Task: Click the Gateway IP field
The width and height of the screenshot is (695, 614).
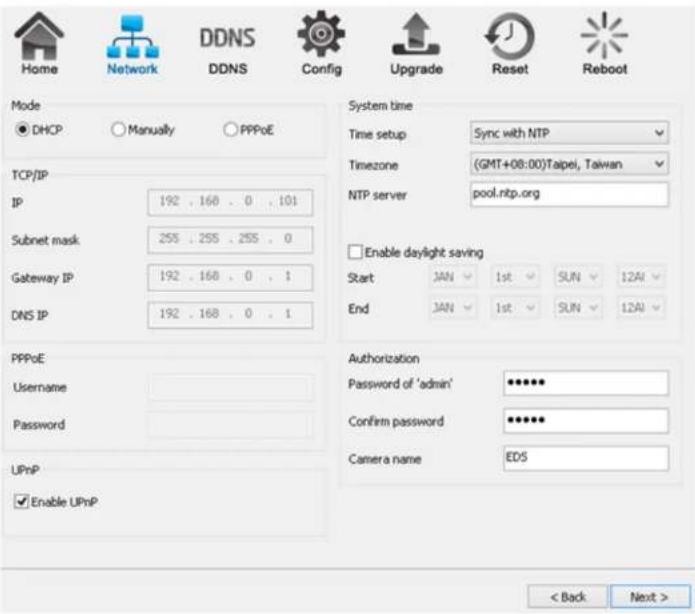Action: [x=230, y=278]
